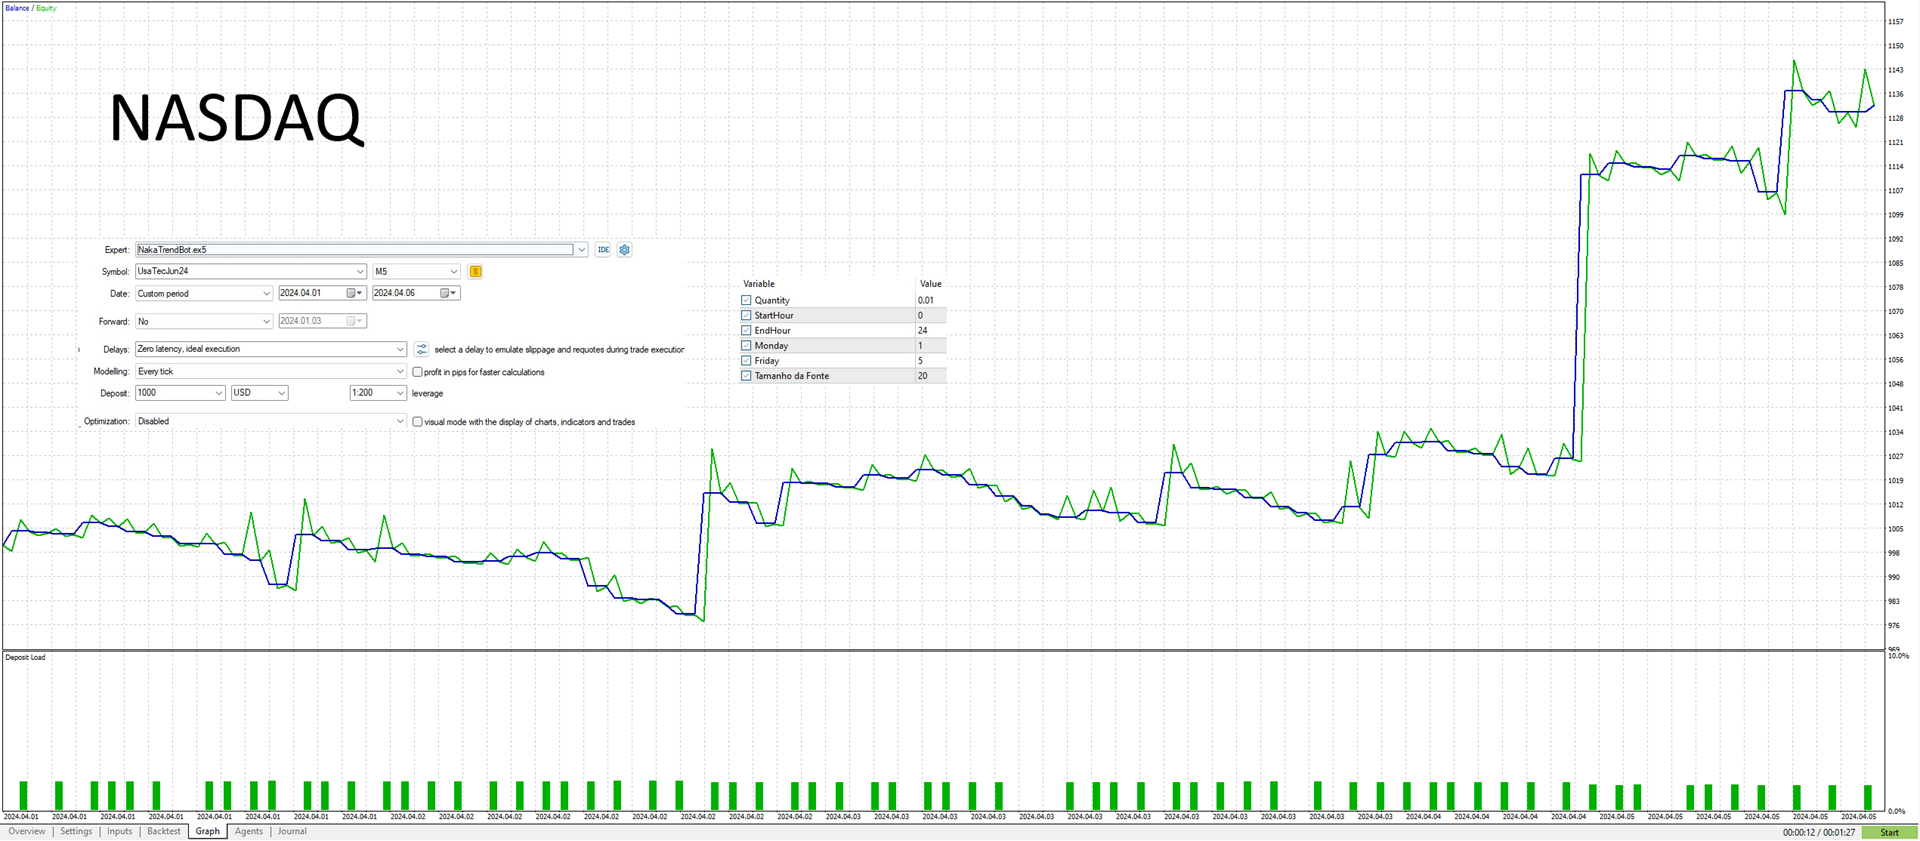
Task: Toggle the Quantity variable checkbox
Action: click(746, 300)
